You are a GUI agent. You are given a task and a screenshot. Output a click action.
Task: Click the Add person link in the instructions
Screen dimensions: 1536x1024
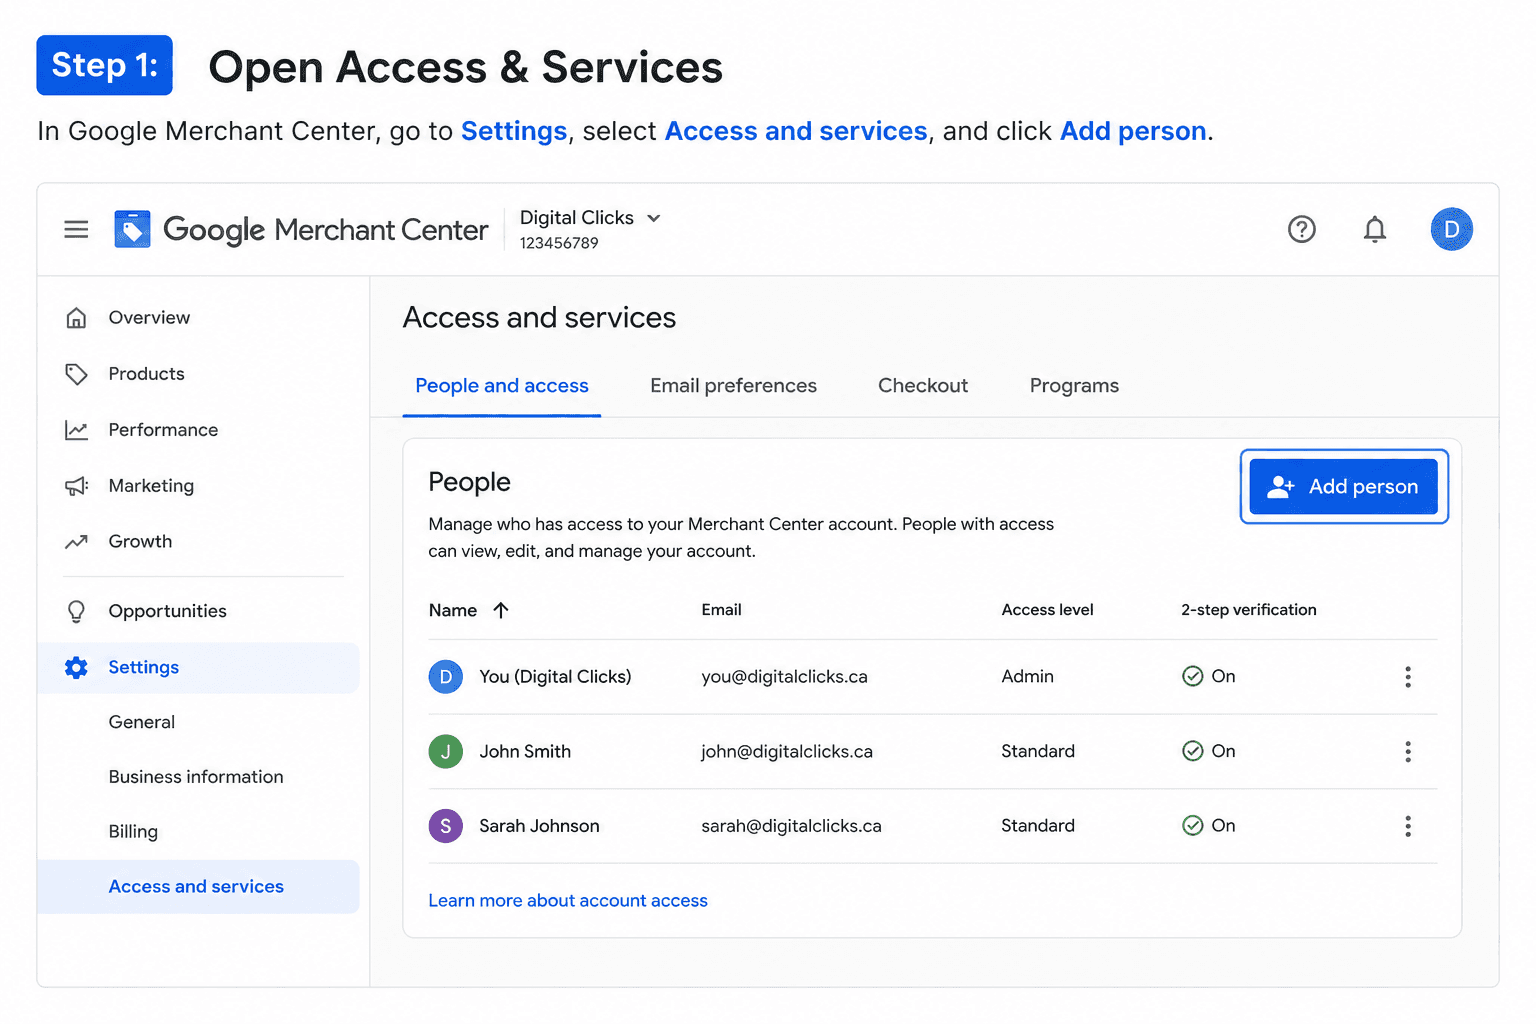pyautogui.click(x=1133, y=132)
